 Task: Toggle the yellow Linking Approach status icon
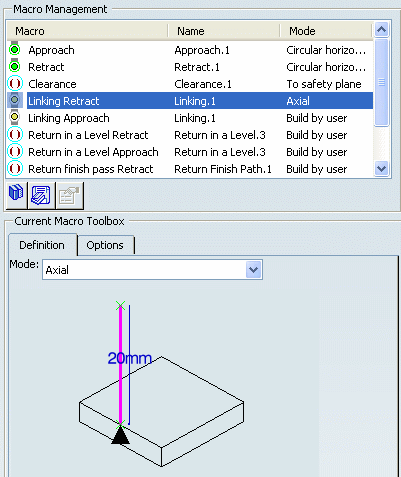[15, 118]
